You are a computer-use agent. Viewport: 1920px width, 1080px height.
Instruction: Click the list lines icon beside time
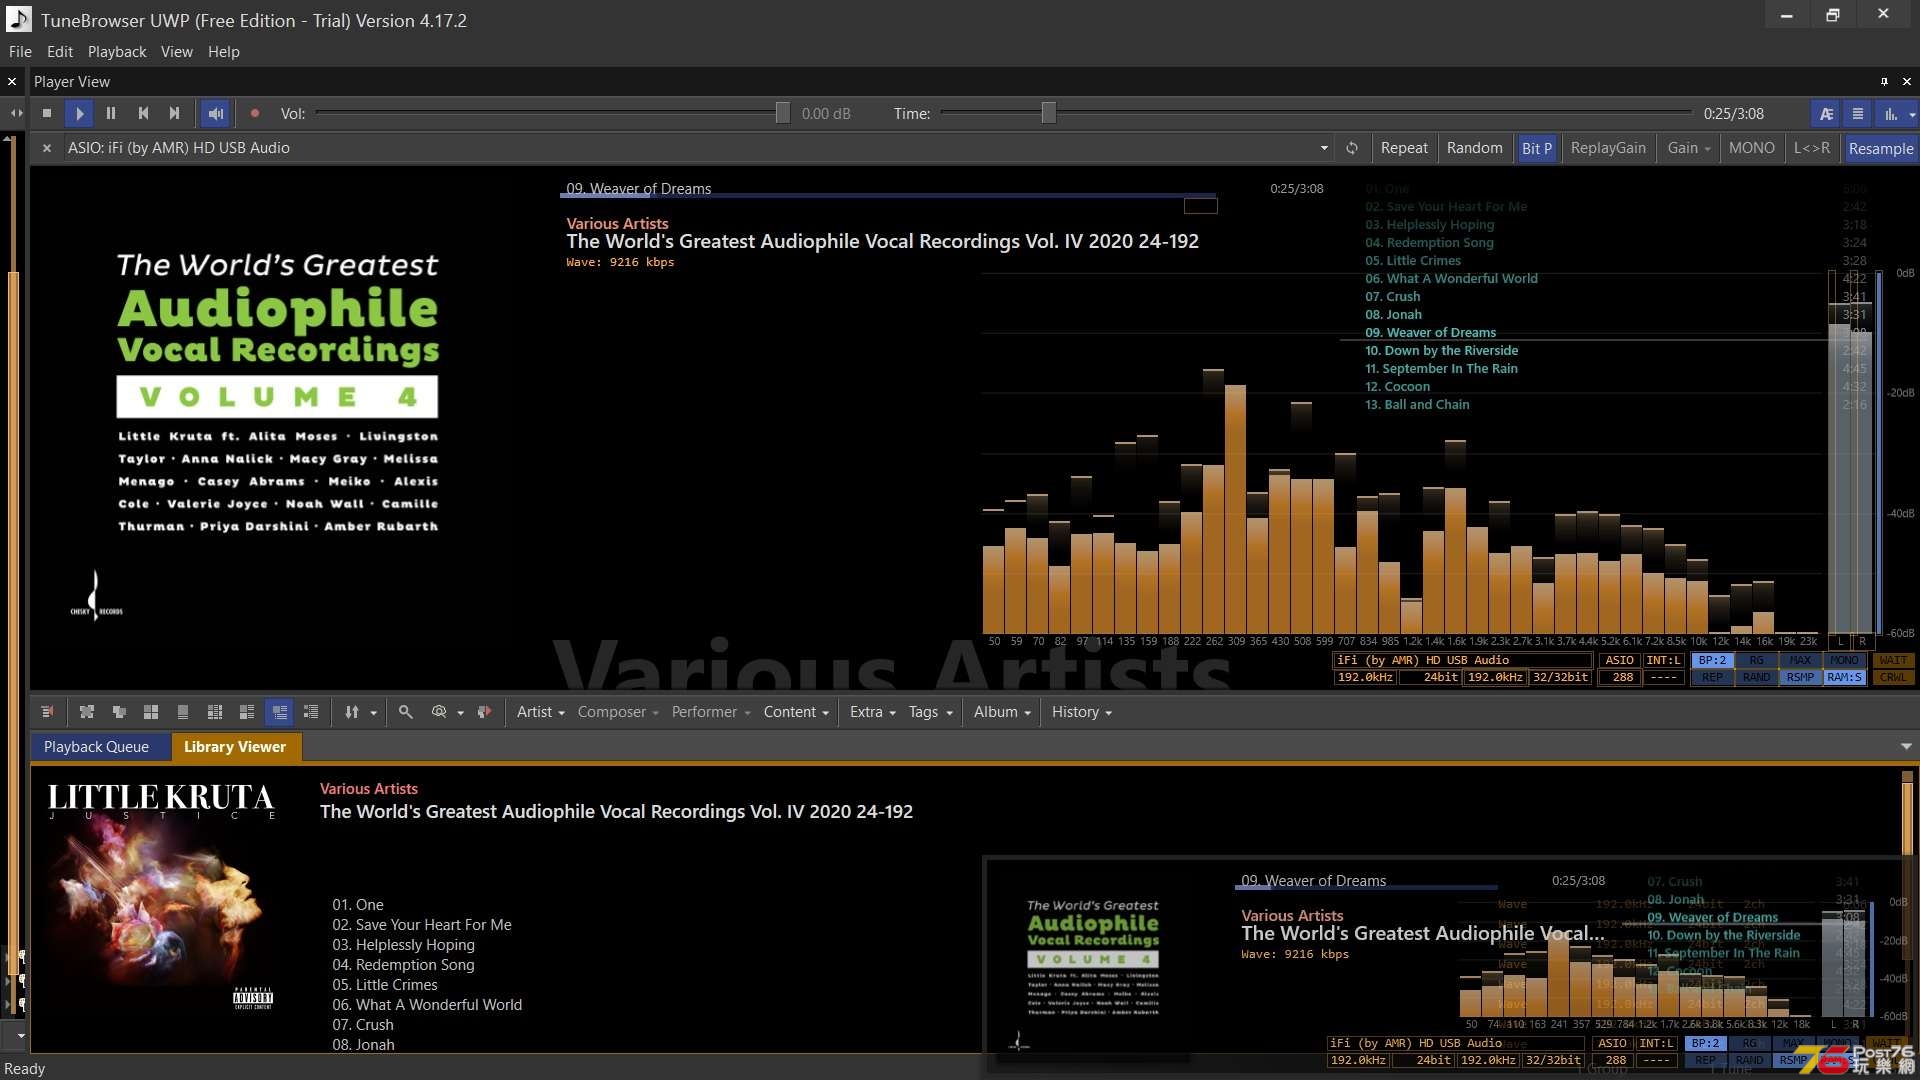1858,114
